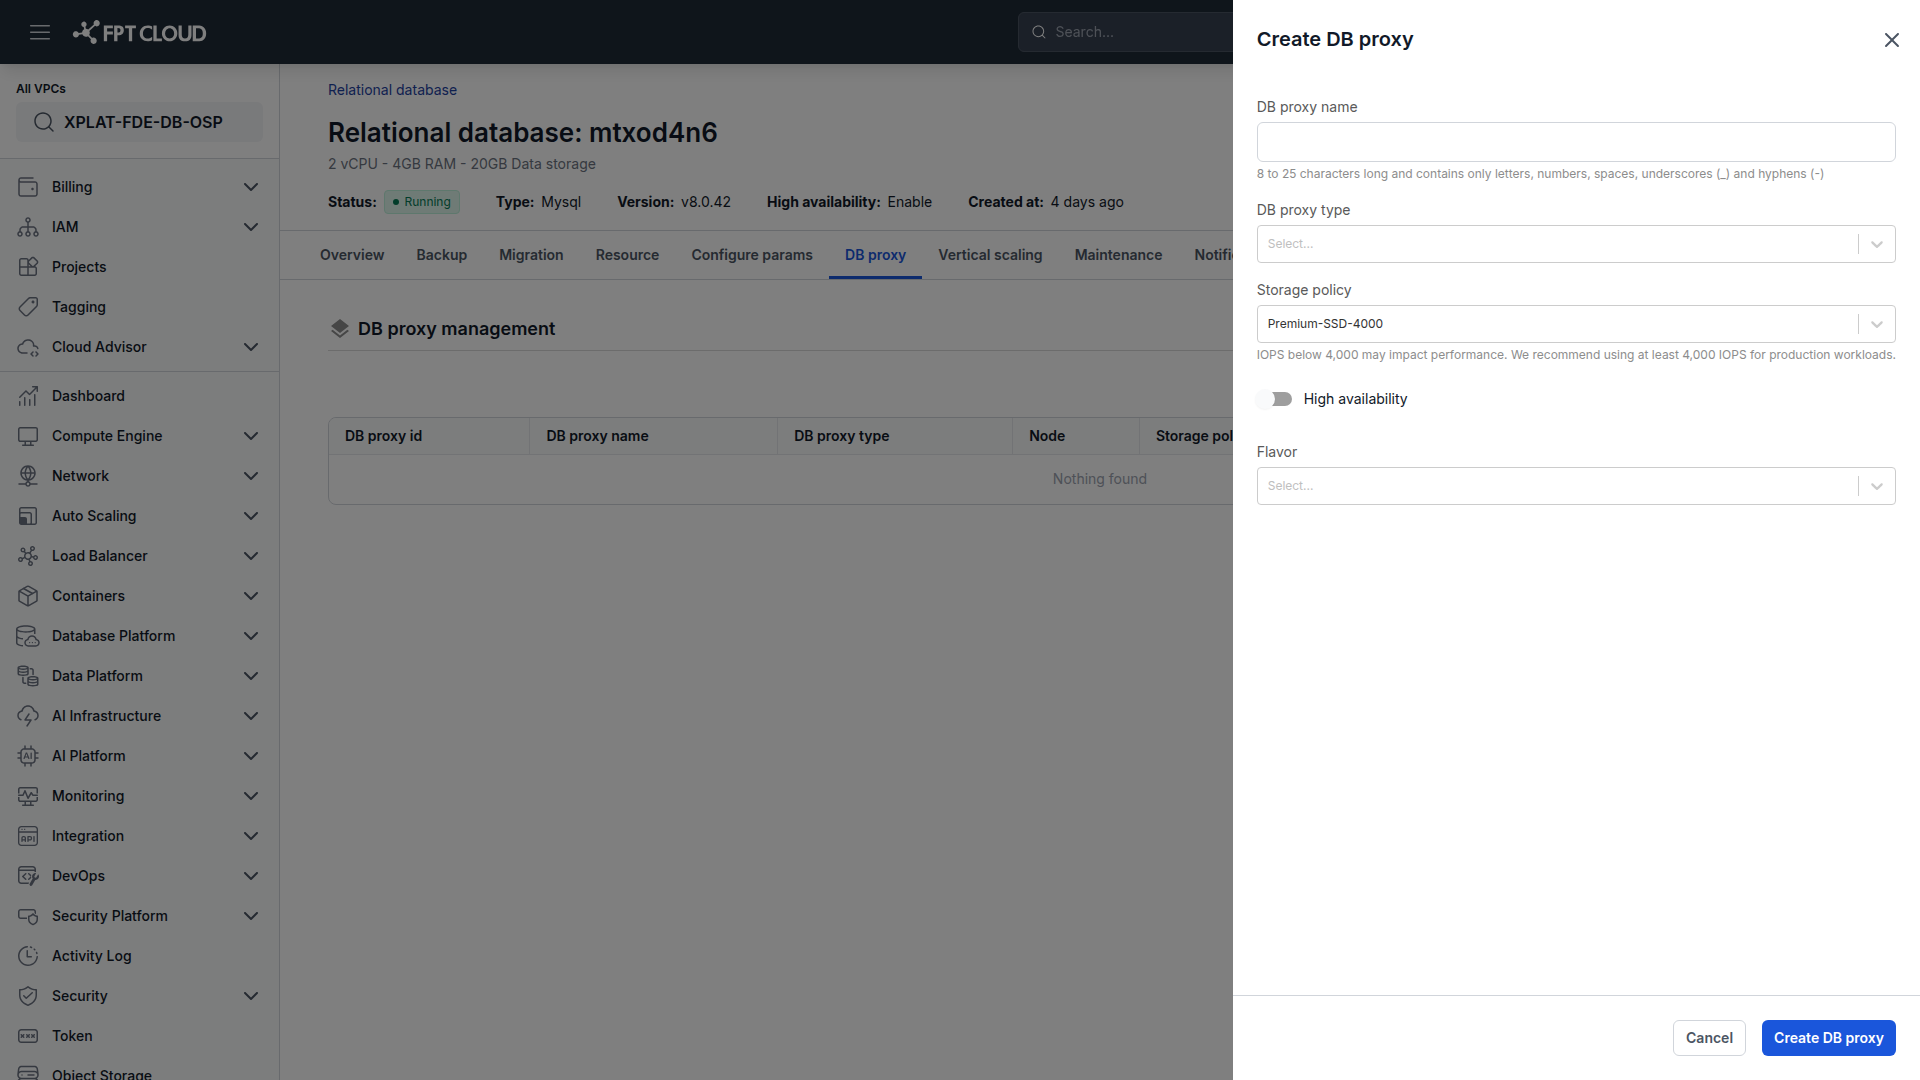Click the DevOps icon
The image size is (1920, 1080).
[28, 876]
